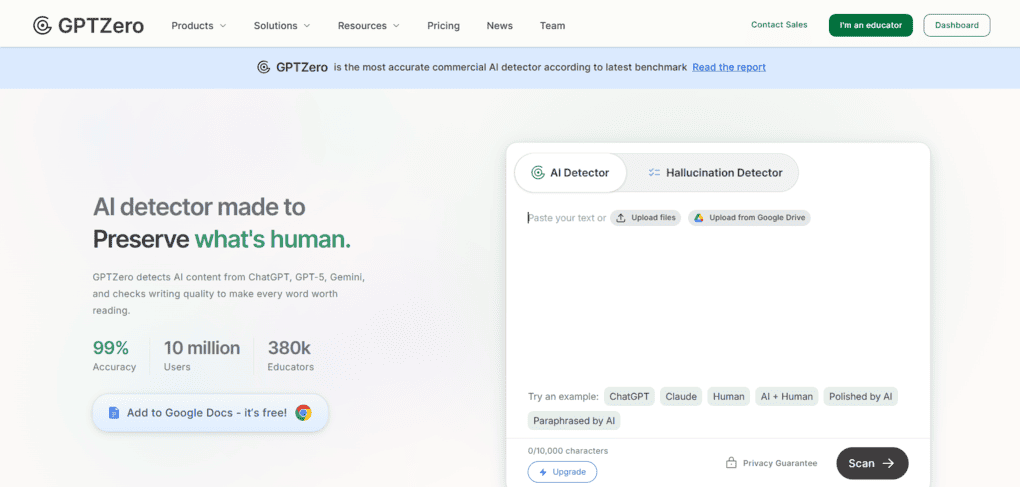
Task: Try the Claude example
Action: [x=680, y=397]
